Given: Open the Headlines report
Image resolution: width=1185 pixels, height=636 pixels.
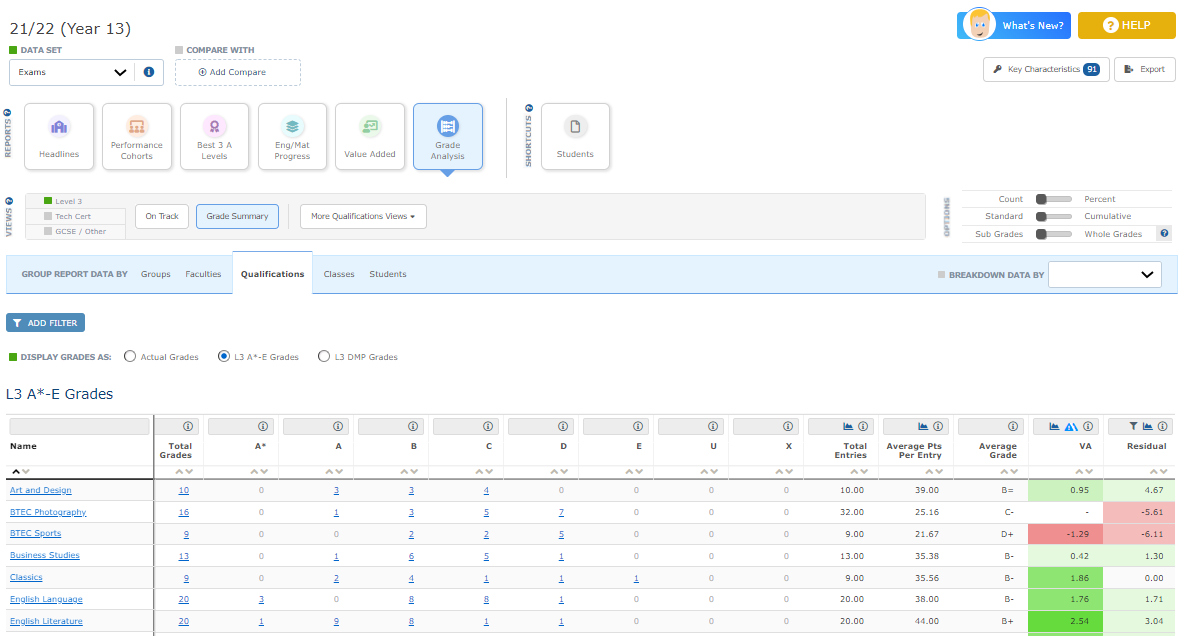Looking at the screenshot, I should tap(59, 137).
